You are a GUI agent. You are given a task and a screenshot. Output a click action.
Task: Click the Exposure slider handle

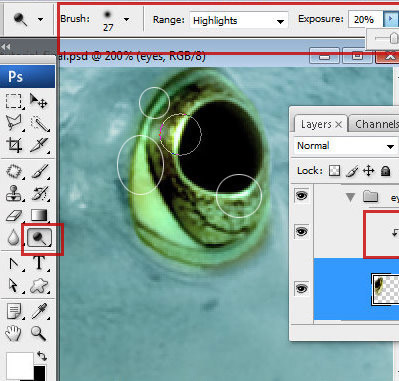point(394,38)
